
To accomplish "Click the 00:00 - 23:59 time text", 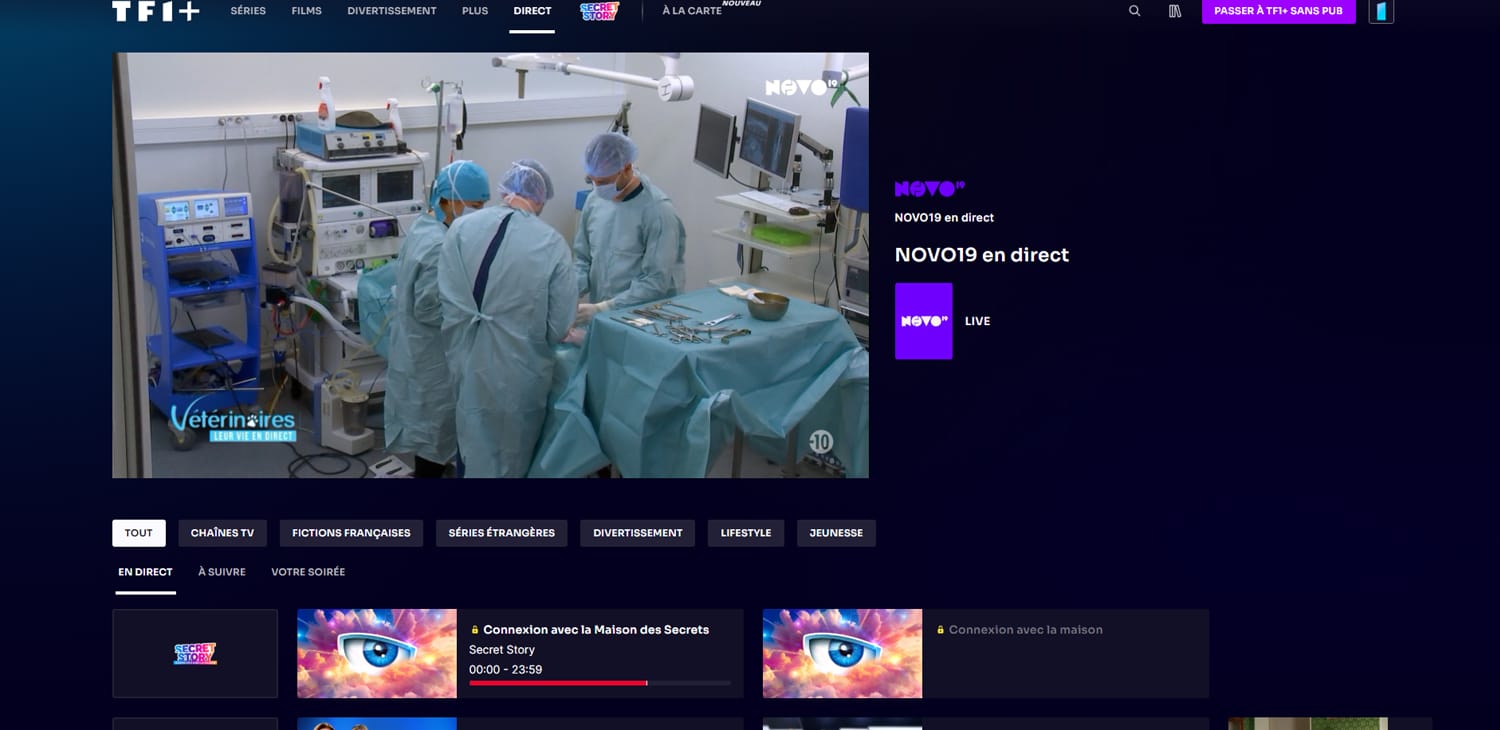I will point(506,670).
